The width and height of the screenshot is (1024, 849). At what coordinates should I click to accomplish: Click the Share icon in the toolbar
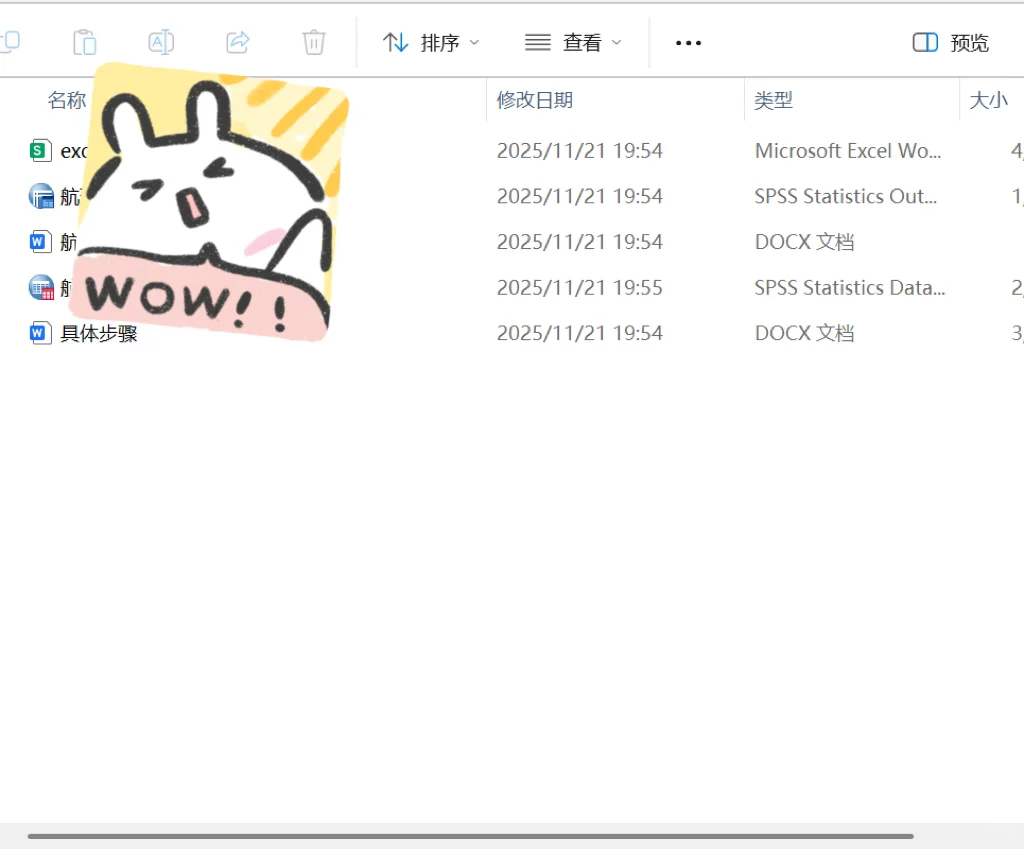(237, 42)
